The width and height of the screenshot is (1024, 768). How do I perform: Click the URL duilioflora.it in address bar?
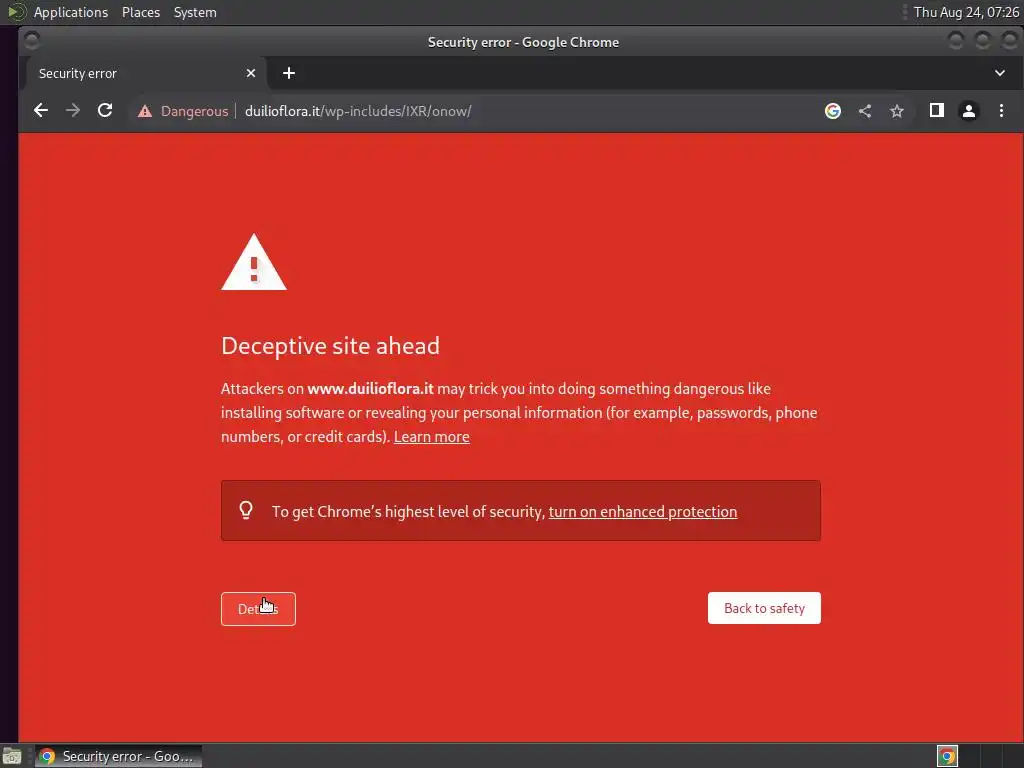[x=358, y=111]
